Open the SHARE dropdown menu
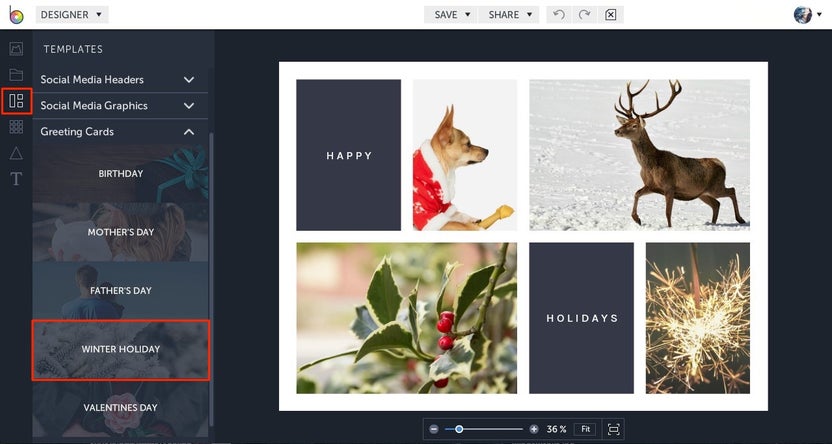The width and height of the screenshot is (832, 444). (x=509, y=15)
